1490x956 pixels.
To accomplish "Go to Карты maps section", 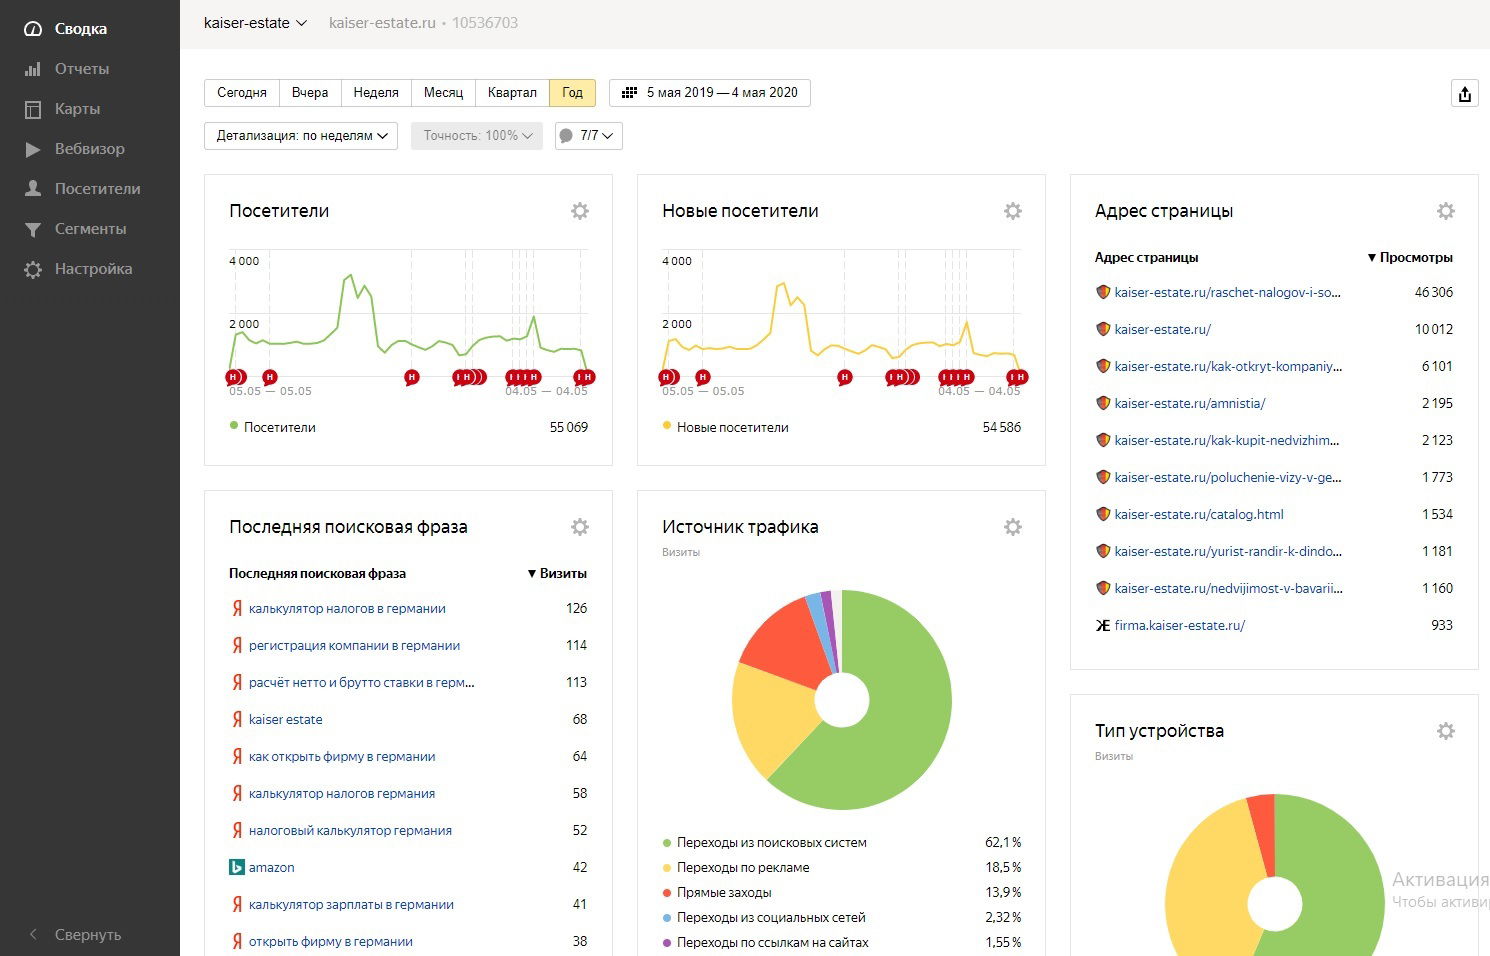I will (77, 109).
